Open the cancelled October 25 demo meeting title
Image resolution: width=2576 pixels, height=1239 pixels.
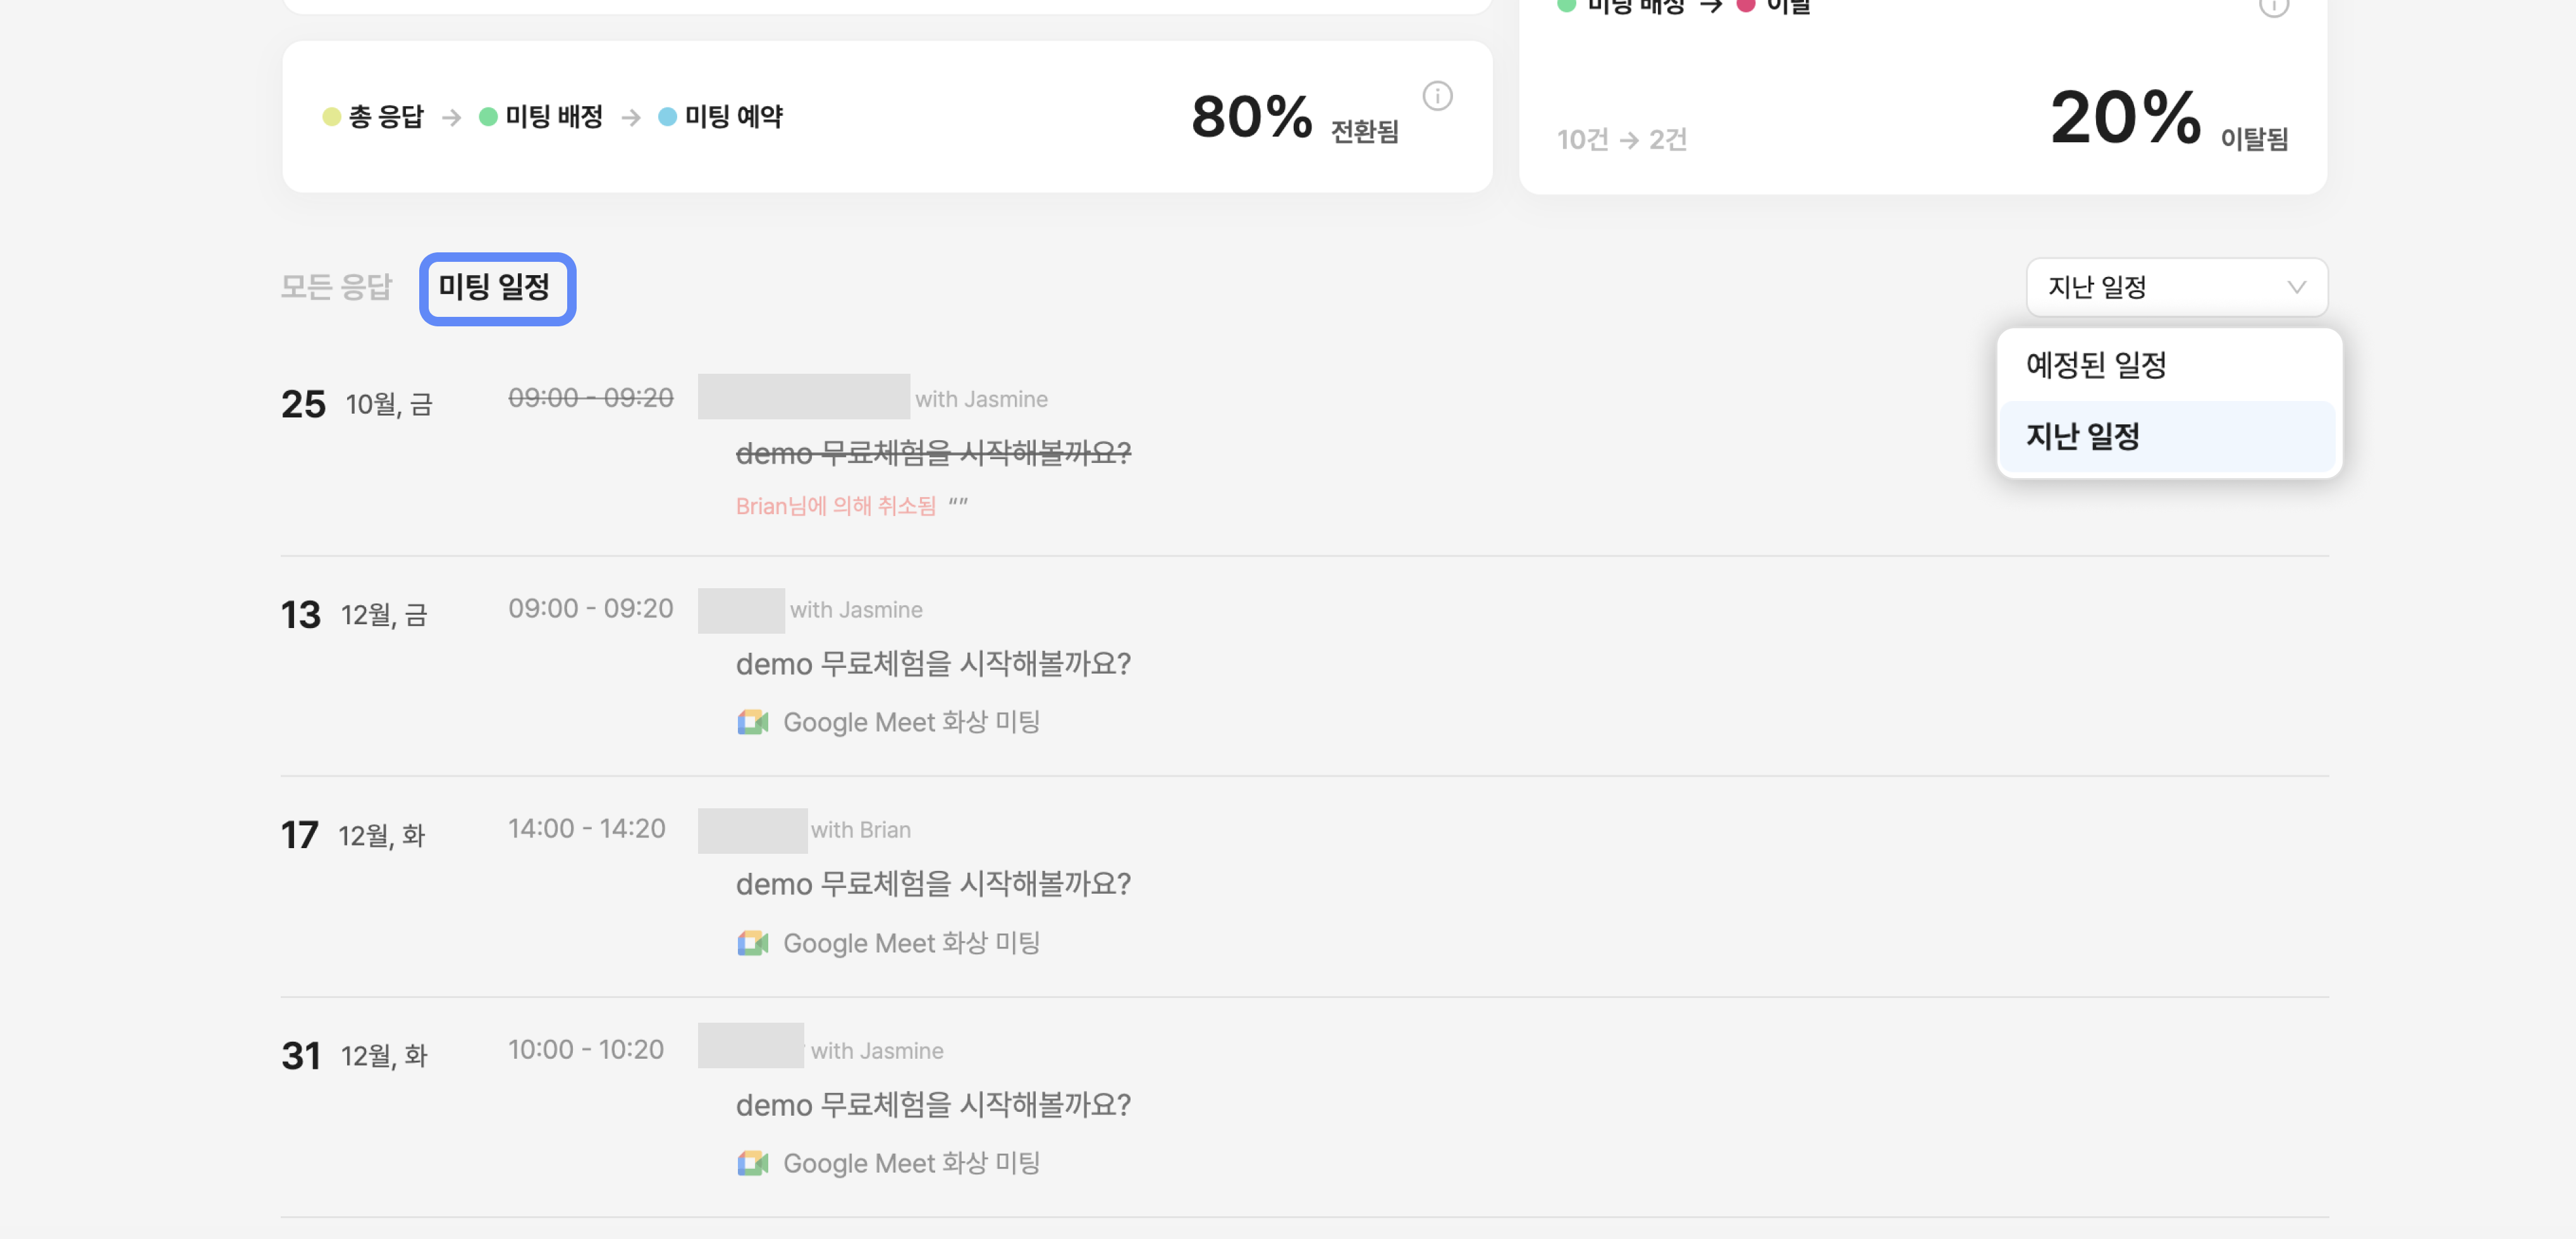pyautogui.click(x=933, y=454)
